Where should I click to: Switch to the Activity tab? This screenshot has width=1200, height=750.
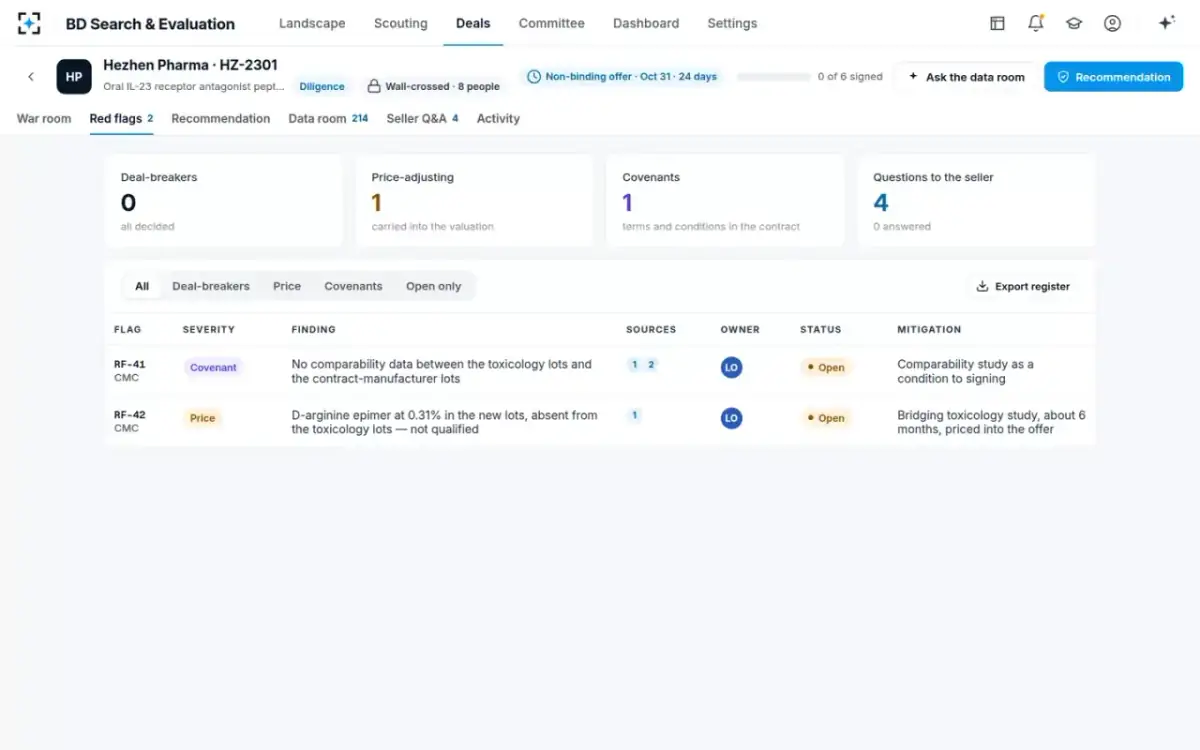tap(498, 118)
